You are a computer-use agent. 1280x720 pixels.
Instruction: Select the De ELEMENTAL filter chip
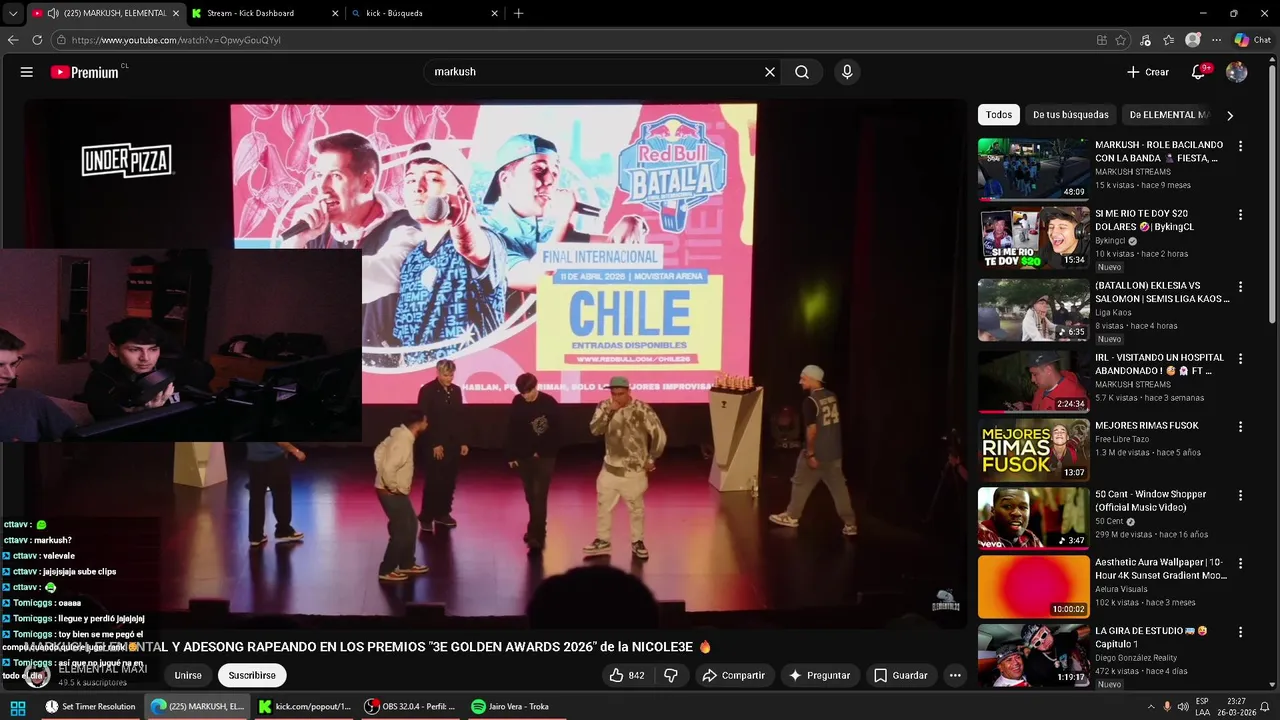1168,115
